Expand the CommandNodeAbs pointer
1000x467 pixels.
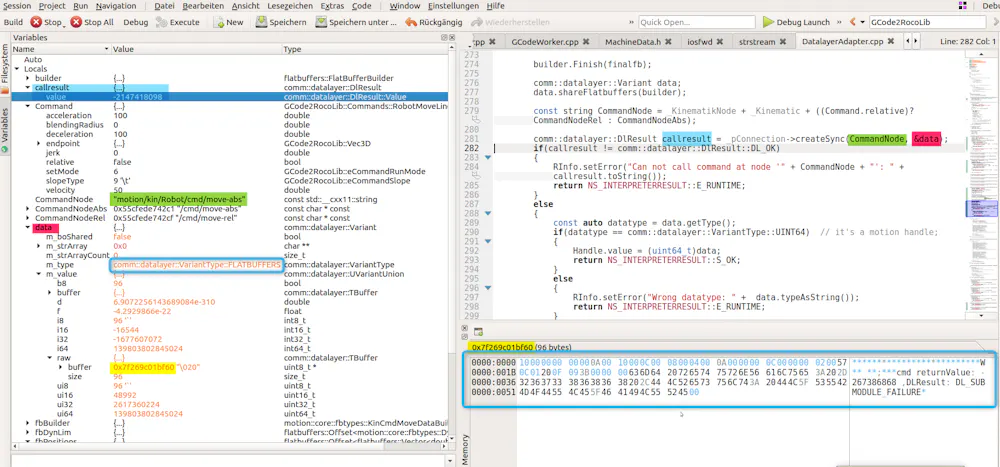[28, 209]
